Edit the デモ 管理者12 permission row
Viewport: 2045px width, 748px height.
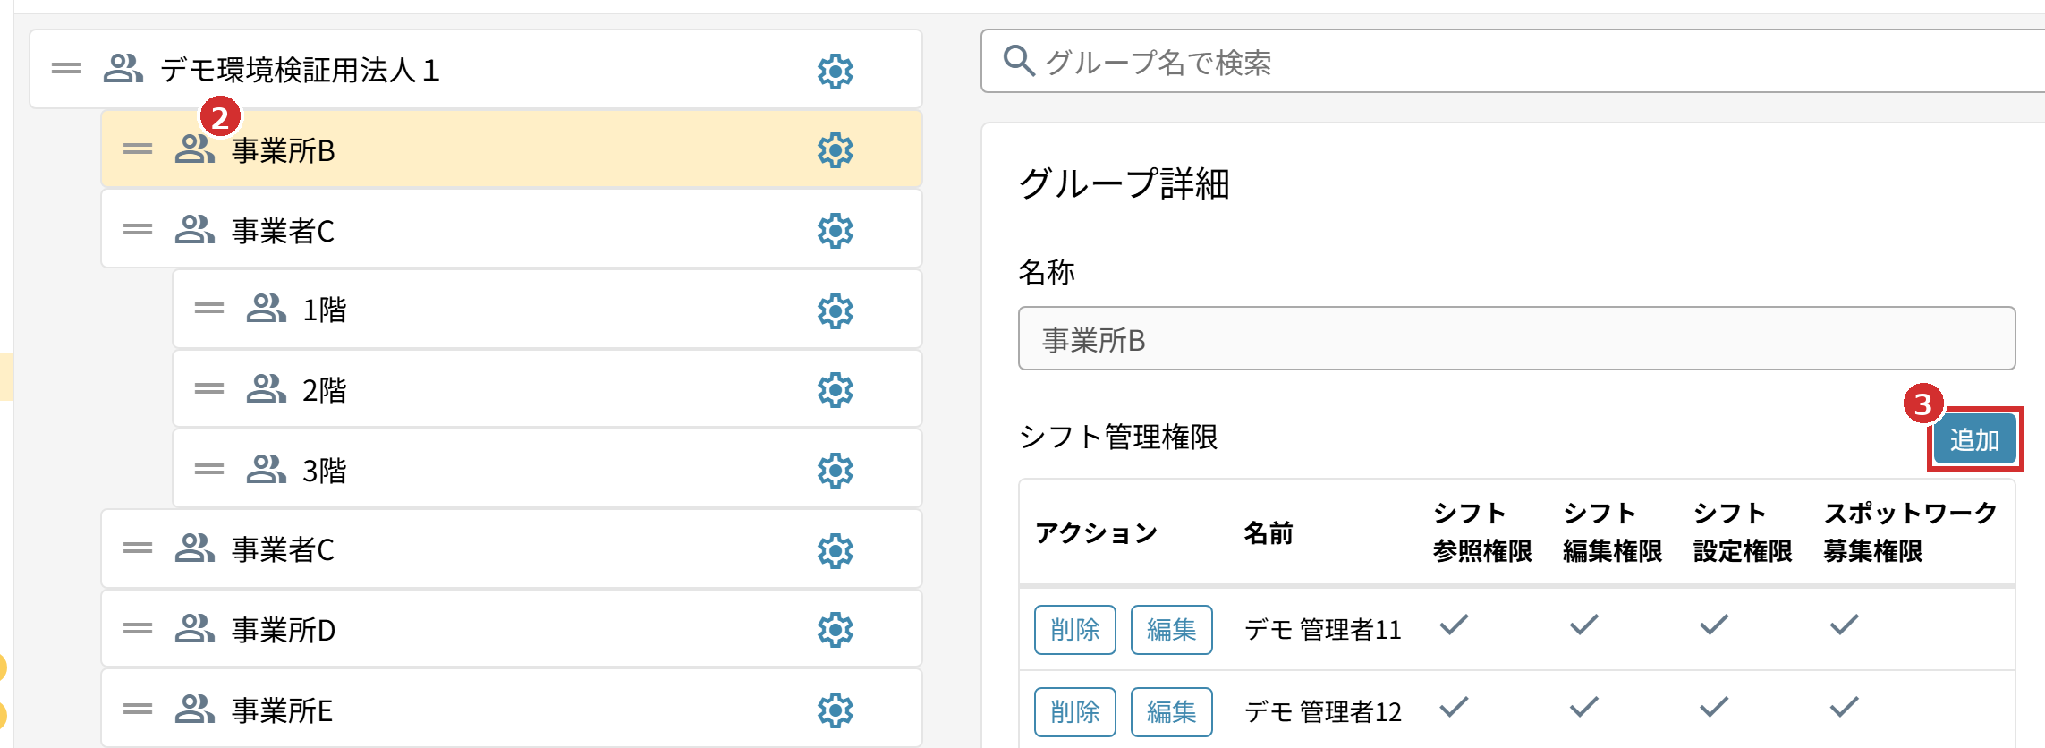click(1171, 712)
